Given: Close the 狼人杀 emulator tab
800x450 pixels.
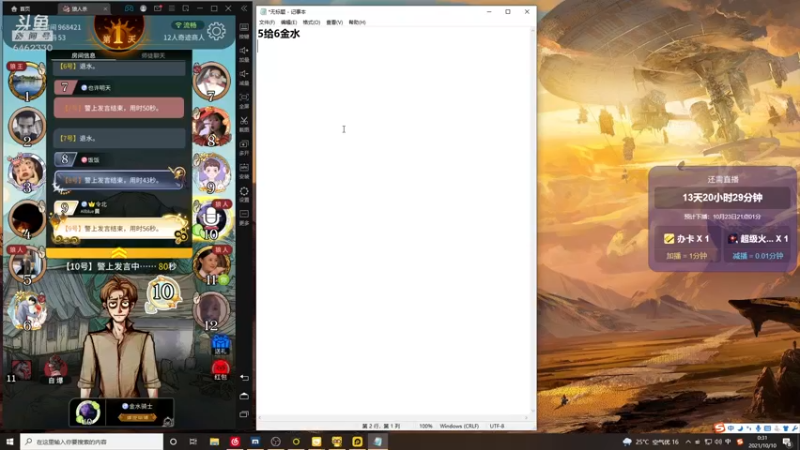Looking at the screenshot, I should coord(105,9).
